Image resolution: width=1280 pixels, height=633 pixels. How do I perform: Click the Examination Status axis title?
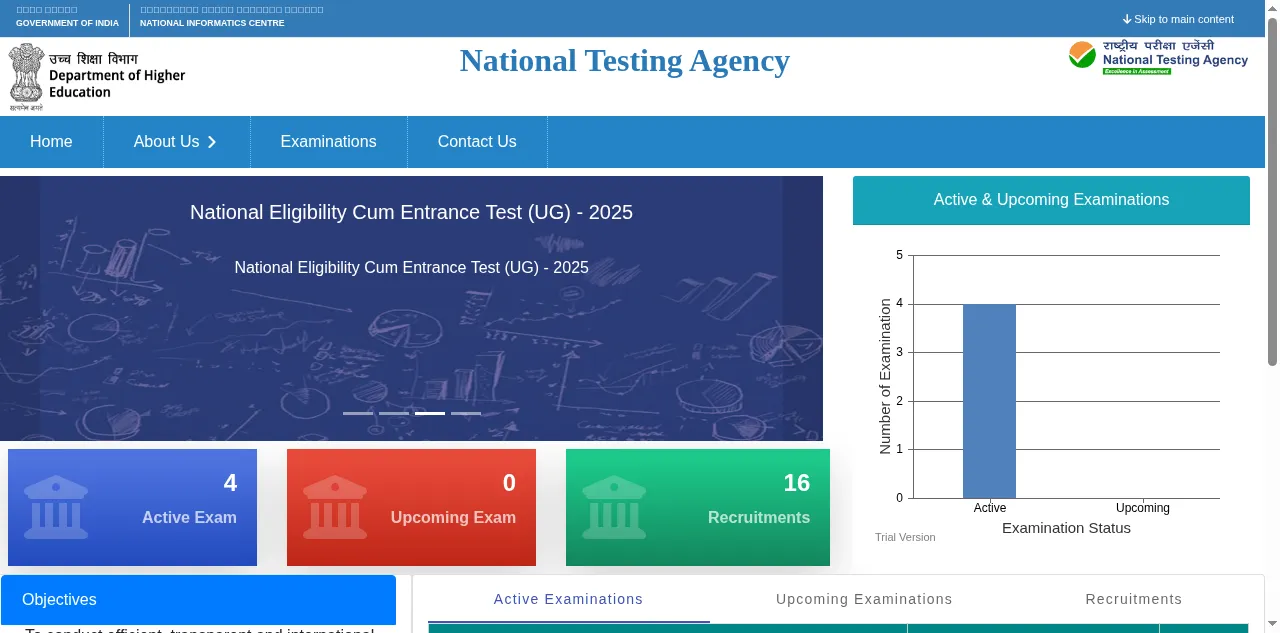click(x=1066, y=528)
